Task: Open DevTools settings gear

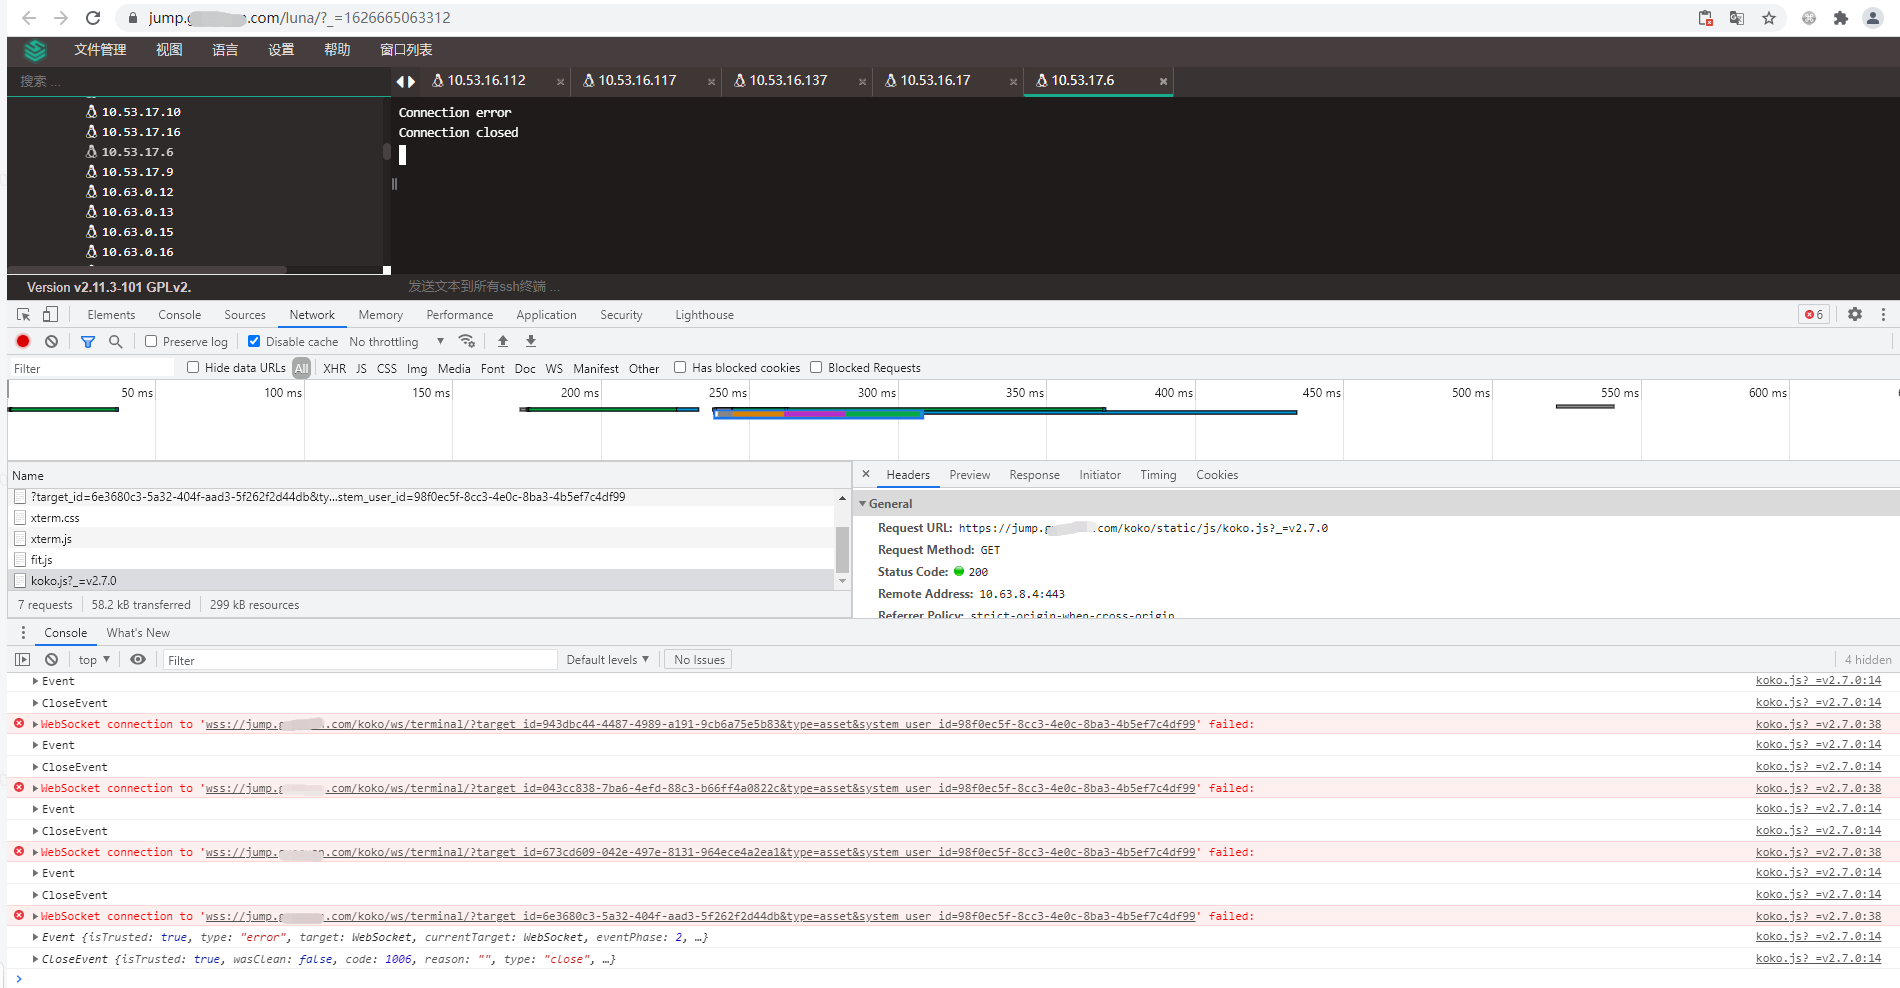Action: pos(1855,314)
